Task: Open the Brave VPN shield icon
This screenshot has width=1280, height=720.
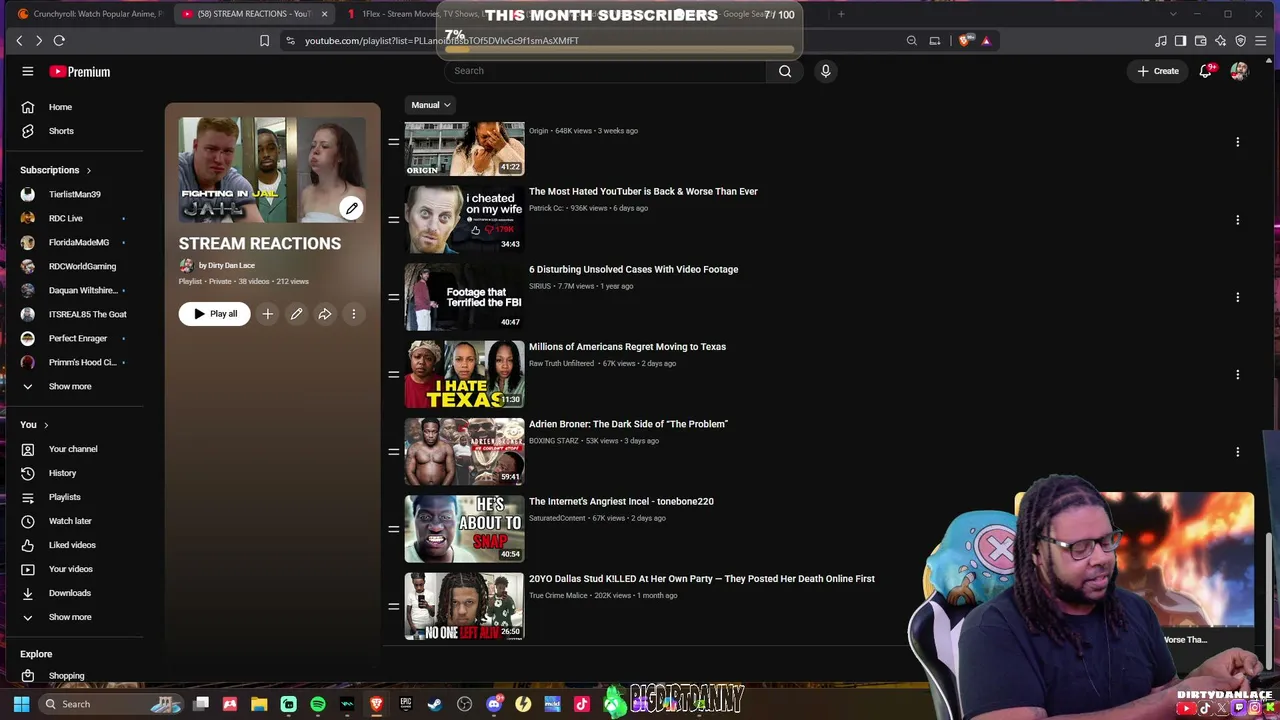Action: pyautogui.click(x=1241, y=41)
